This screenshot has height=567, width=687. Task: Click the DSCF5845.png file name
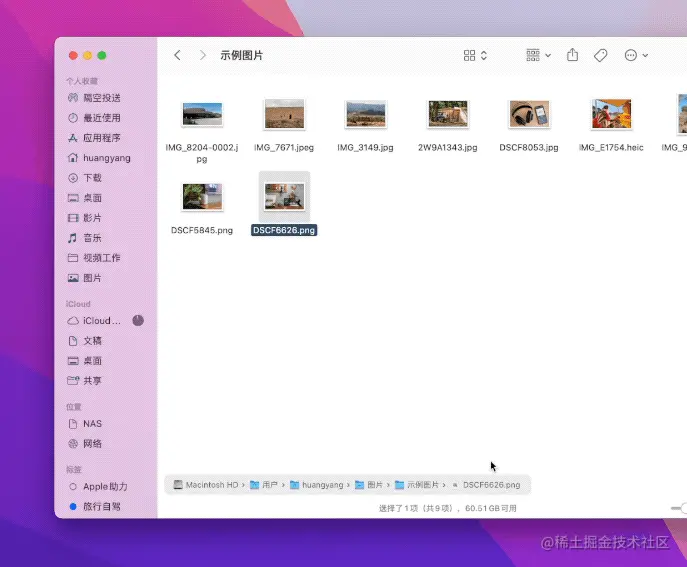(202, 230)
